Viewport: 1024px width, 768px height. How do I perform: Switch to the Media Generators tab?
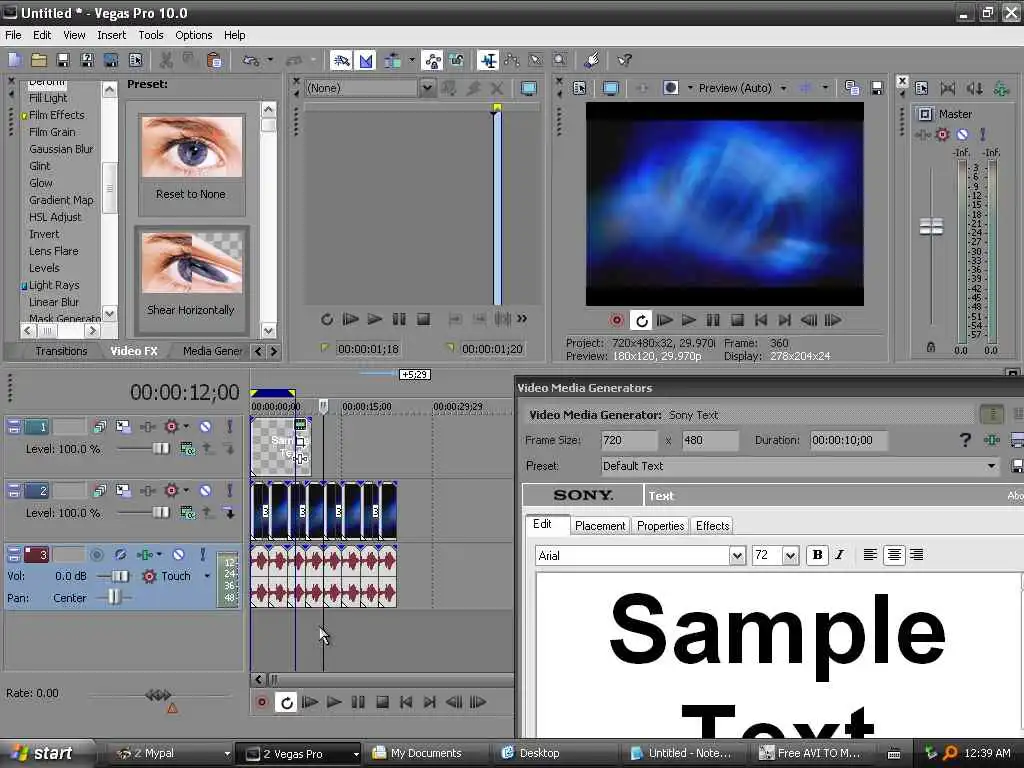tap(212, 351)
